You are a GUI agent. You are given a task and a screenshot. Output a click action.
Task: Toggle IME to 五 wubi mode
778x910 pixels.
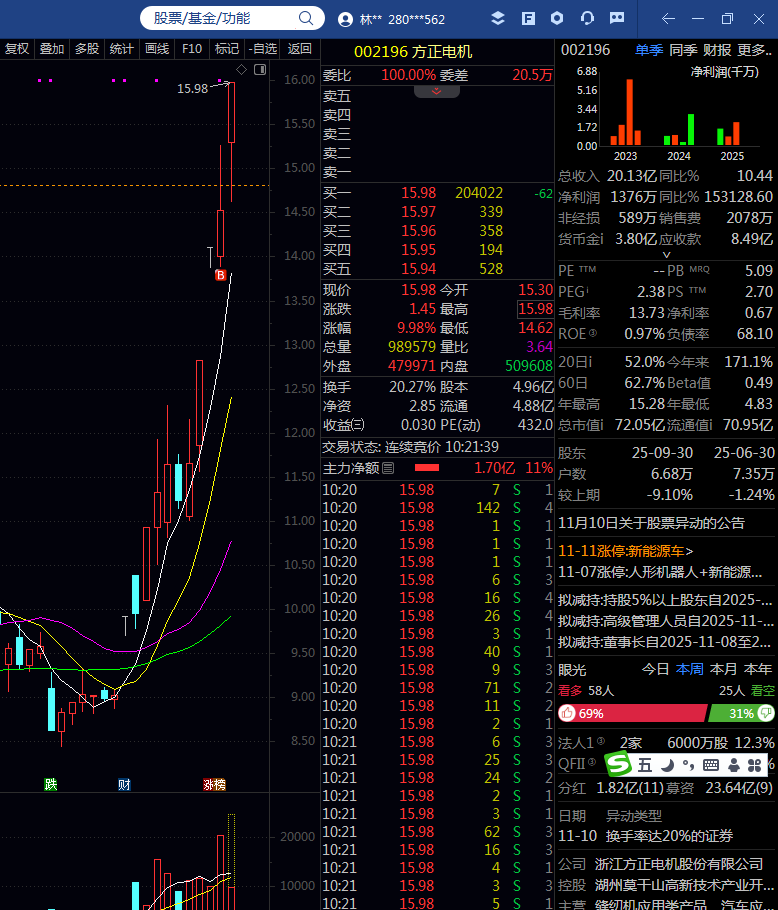(x=645, y=765)
